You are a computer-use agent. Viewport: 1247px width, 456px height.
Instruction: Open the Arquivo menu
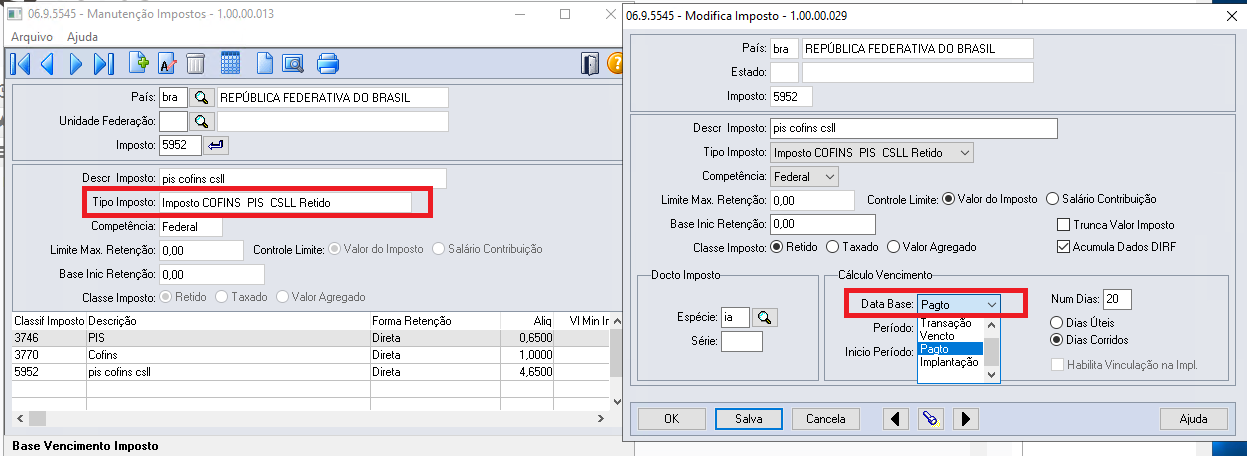click(x=31, y=36)
